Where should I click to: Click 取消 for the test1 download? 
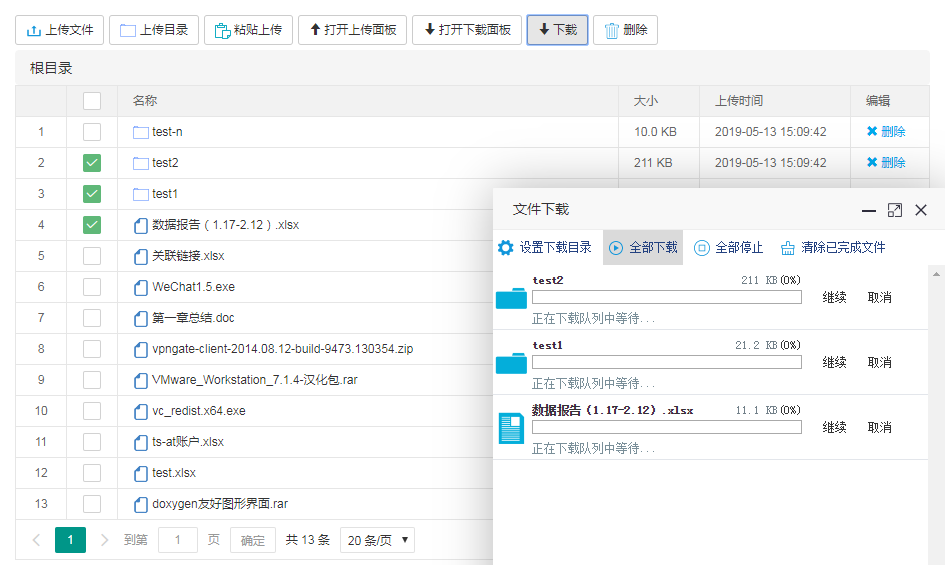point(879,362)
